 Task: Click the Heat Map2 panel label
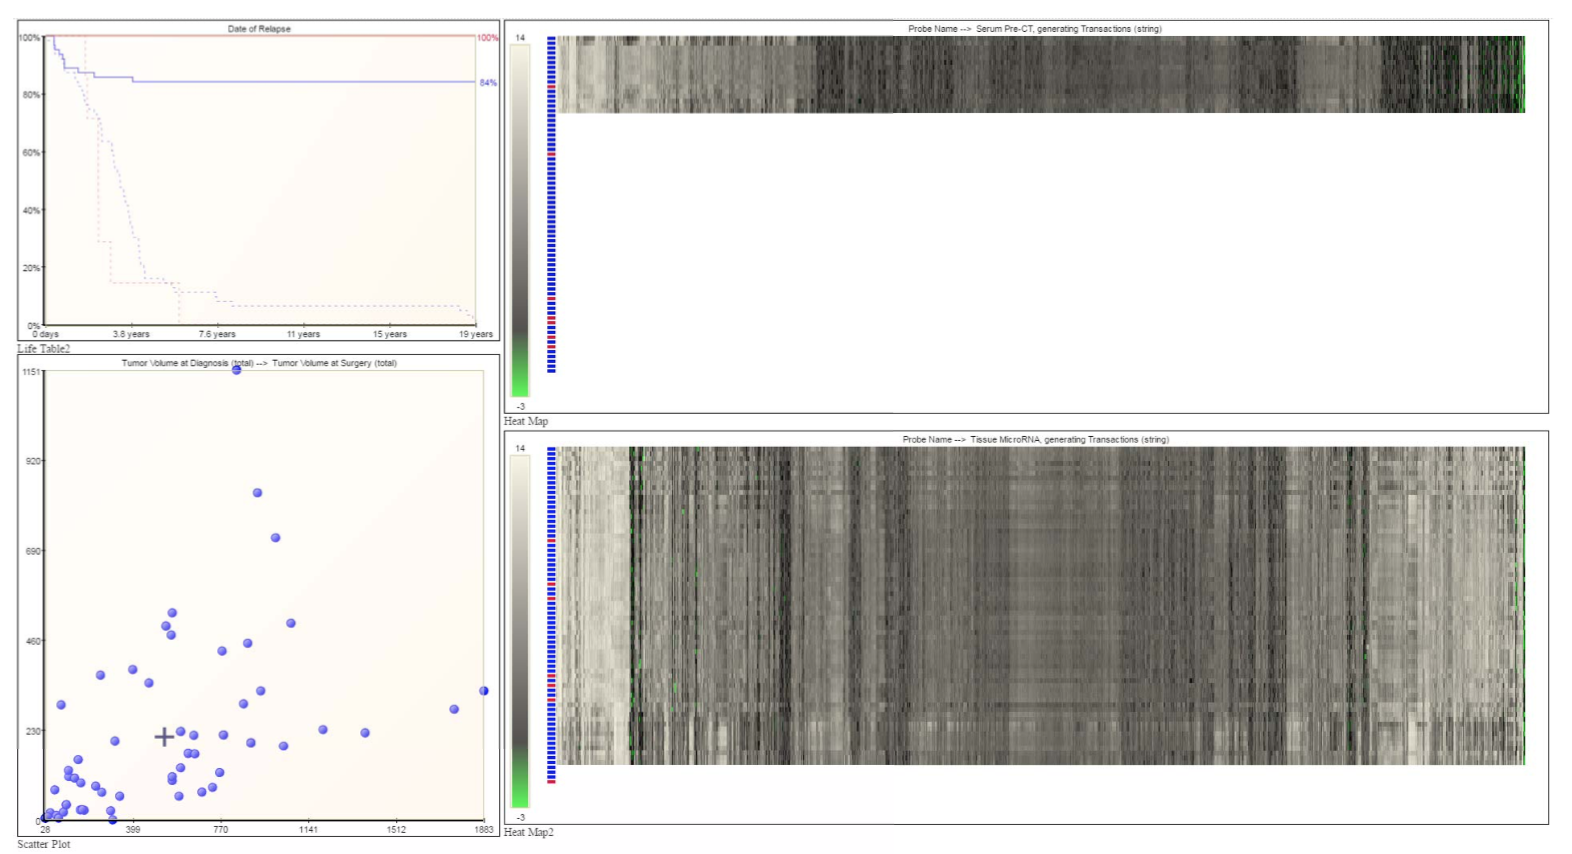click(528, 832)
